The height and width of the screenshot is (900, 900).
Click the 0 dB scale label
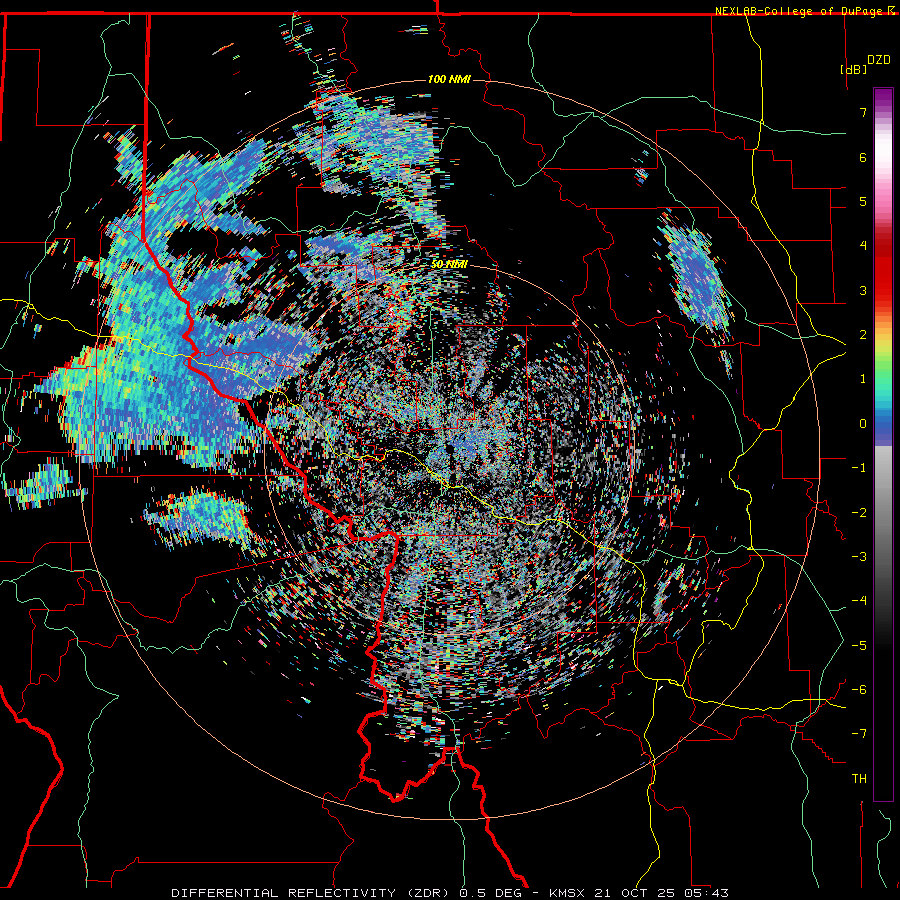coord(863,424)
